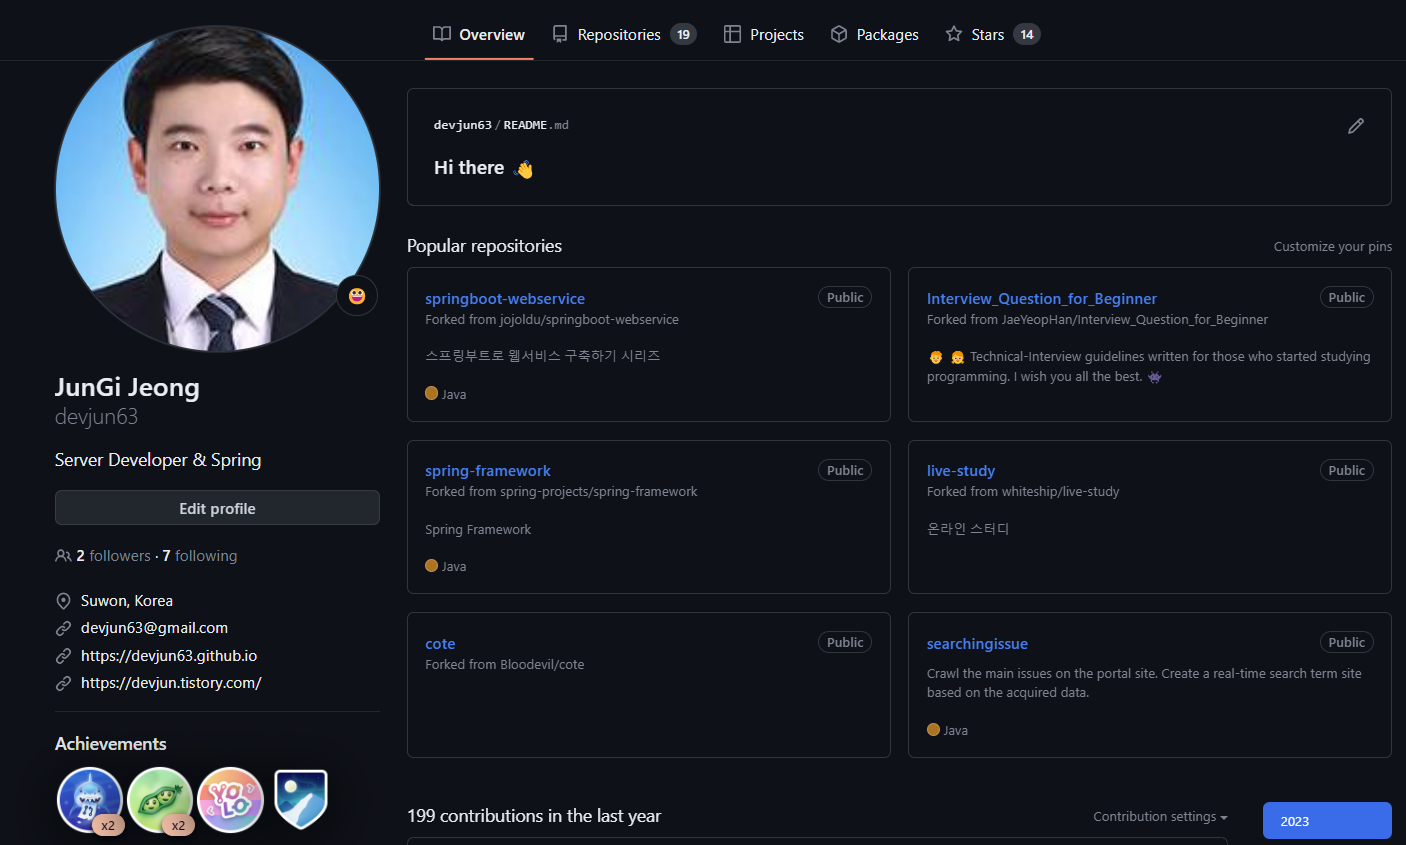1406x845 pixels.
Task: Open the 7 following link
Action: click(200, 556)
